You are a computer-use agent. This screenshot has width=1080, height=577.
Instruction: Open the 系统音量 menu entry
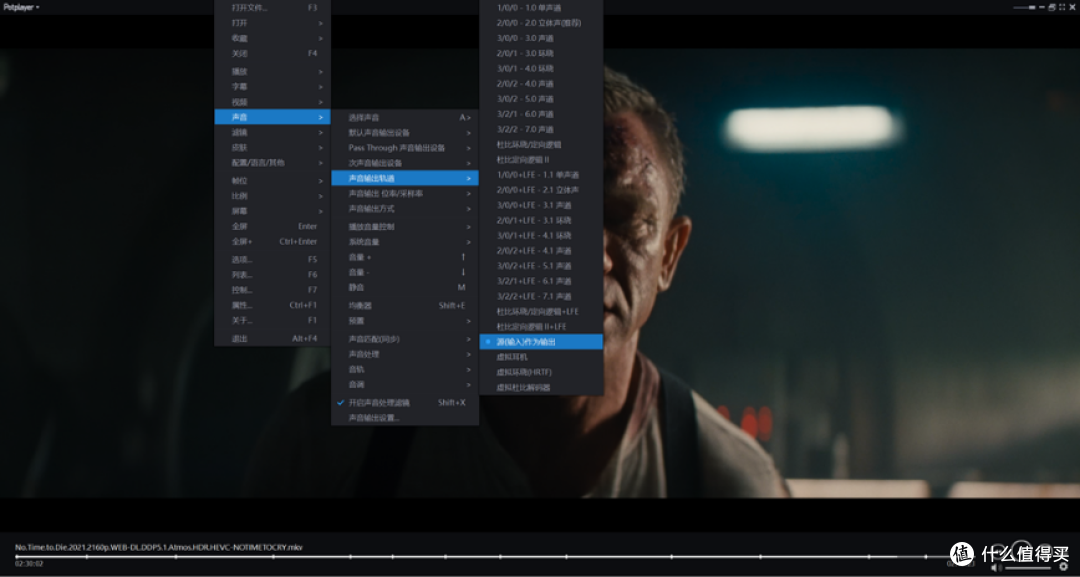point(404,242)
